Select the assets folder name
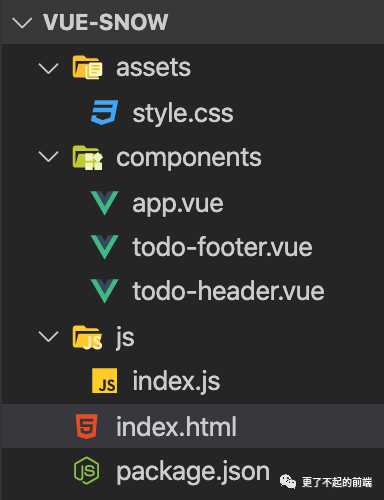This screenshot has width=384, height=500. point(153,68)
